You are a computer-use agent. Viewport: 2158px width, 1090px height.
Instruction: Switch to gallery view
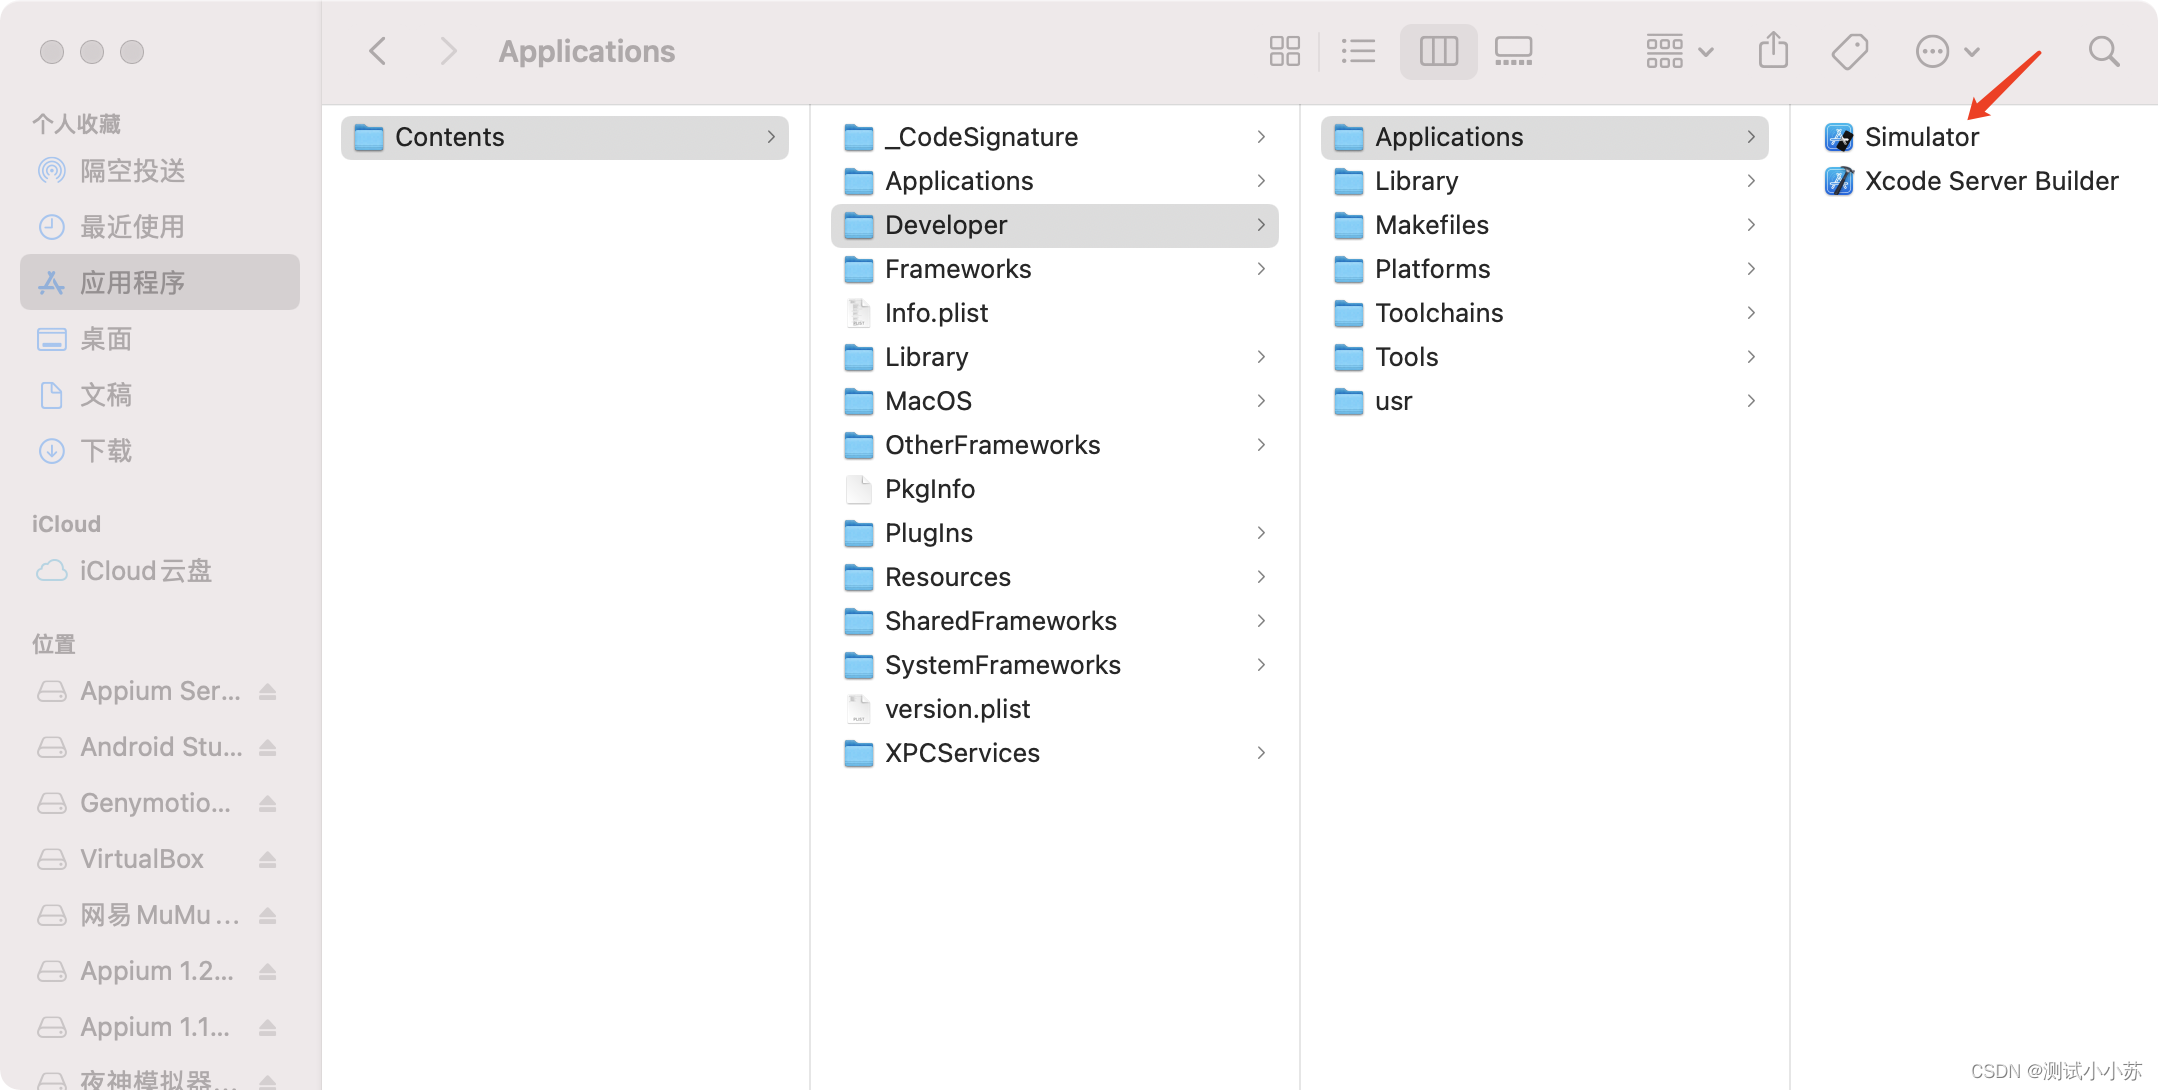pos(1513,51)
